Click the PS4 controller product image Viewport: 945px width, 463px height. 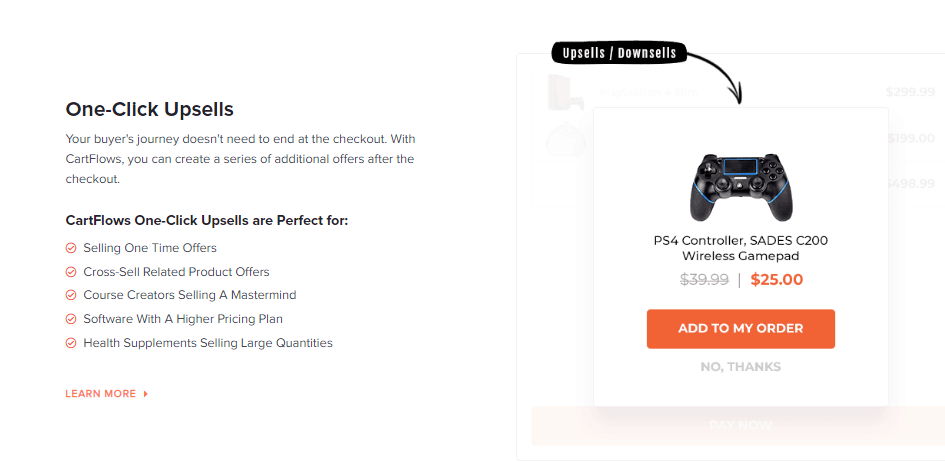(x=740, y=186)
